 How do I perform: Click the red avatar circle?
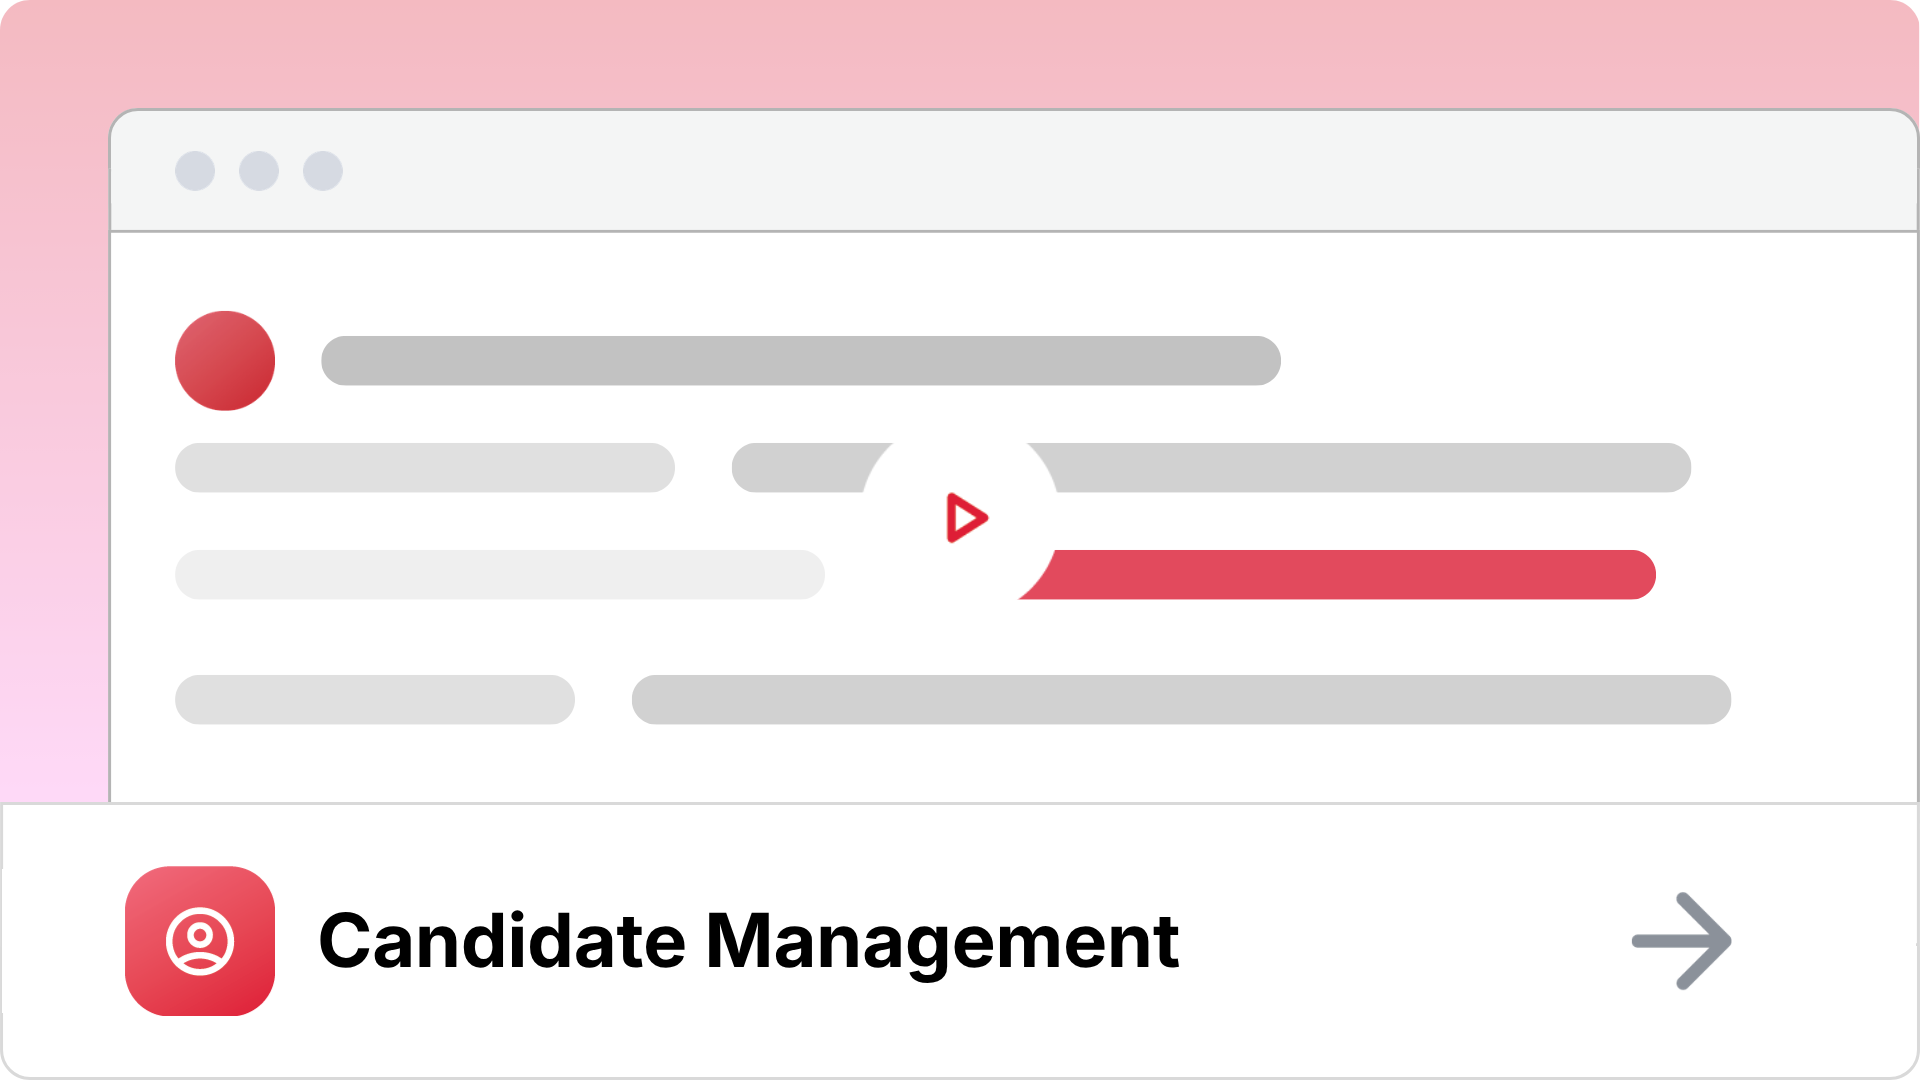tap(225, 361)
